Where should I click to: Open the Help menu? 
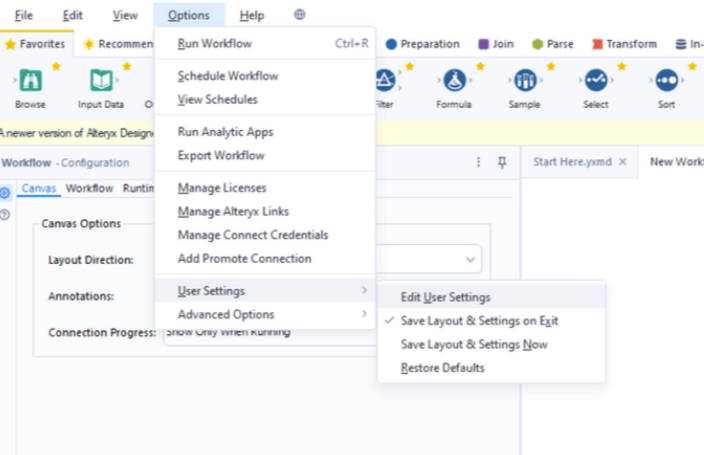(x=251, y=15)
